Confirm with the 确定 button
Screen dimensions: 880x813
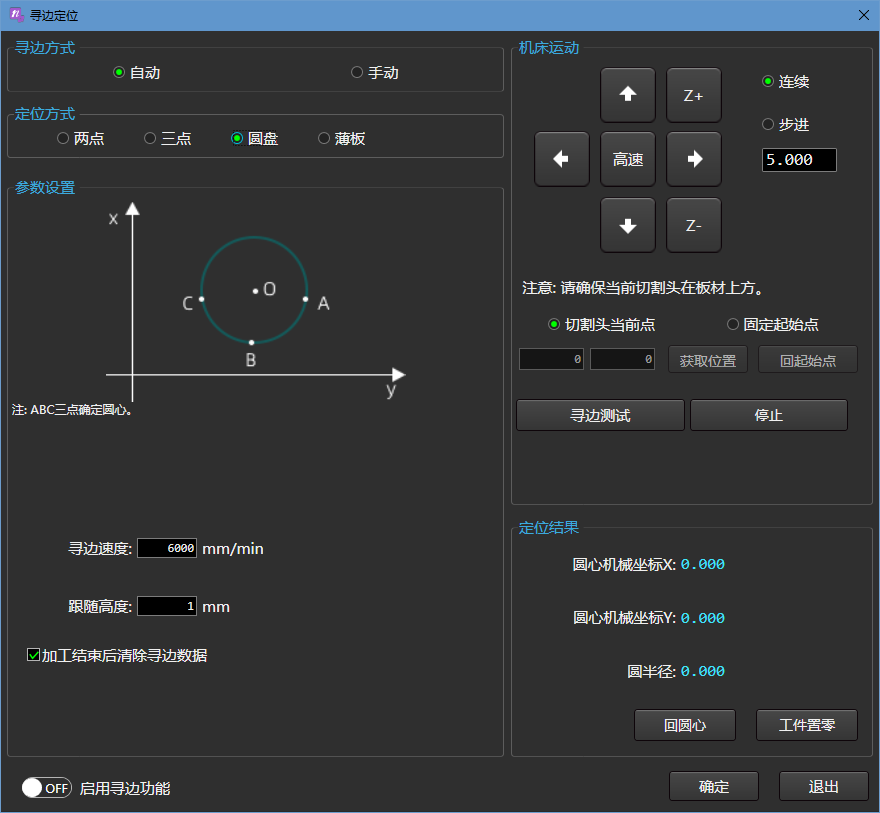click(713, 786)
